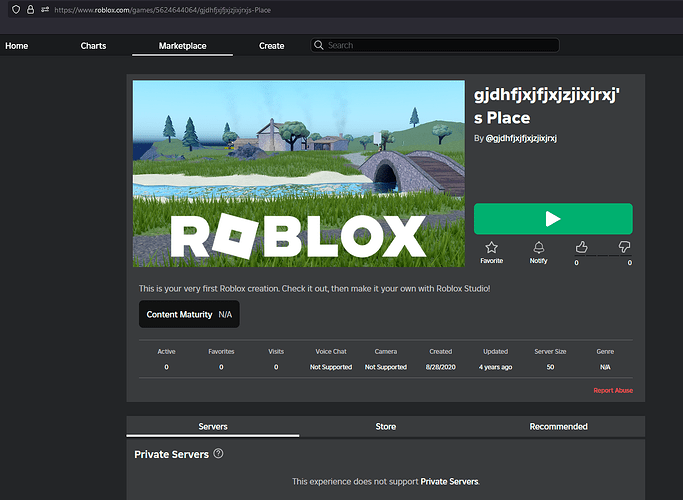Open the site permissions icon in address bar
This screenshot has width=683, height=500.
45,10
